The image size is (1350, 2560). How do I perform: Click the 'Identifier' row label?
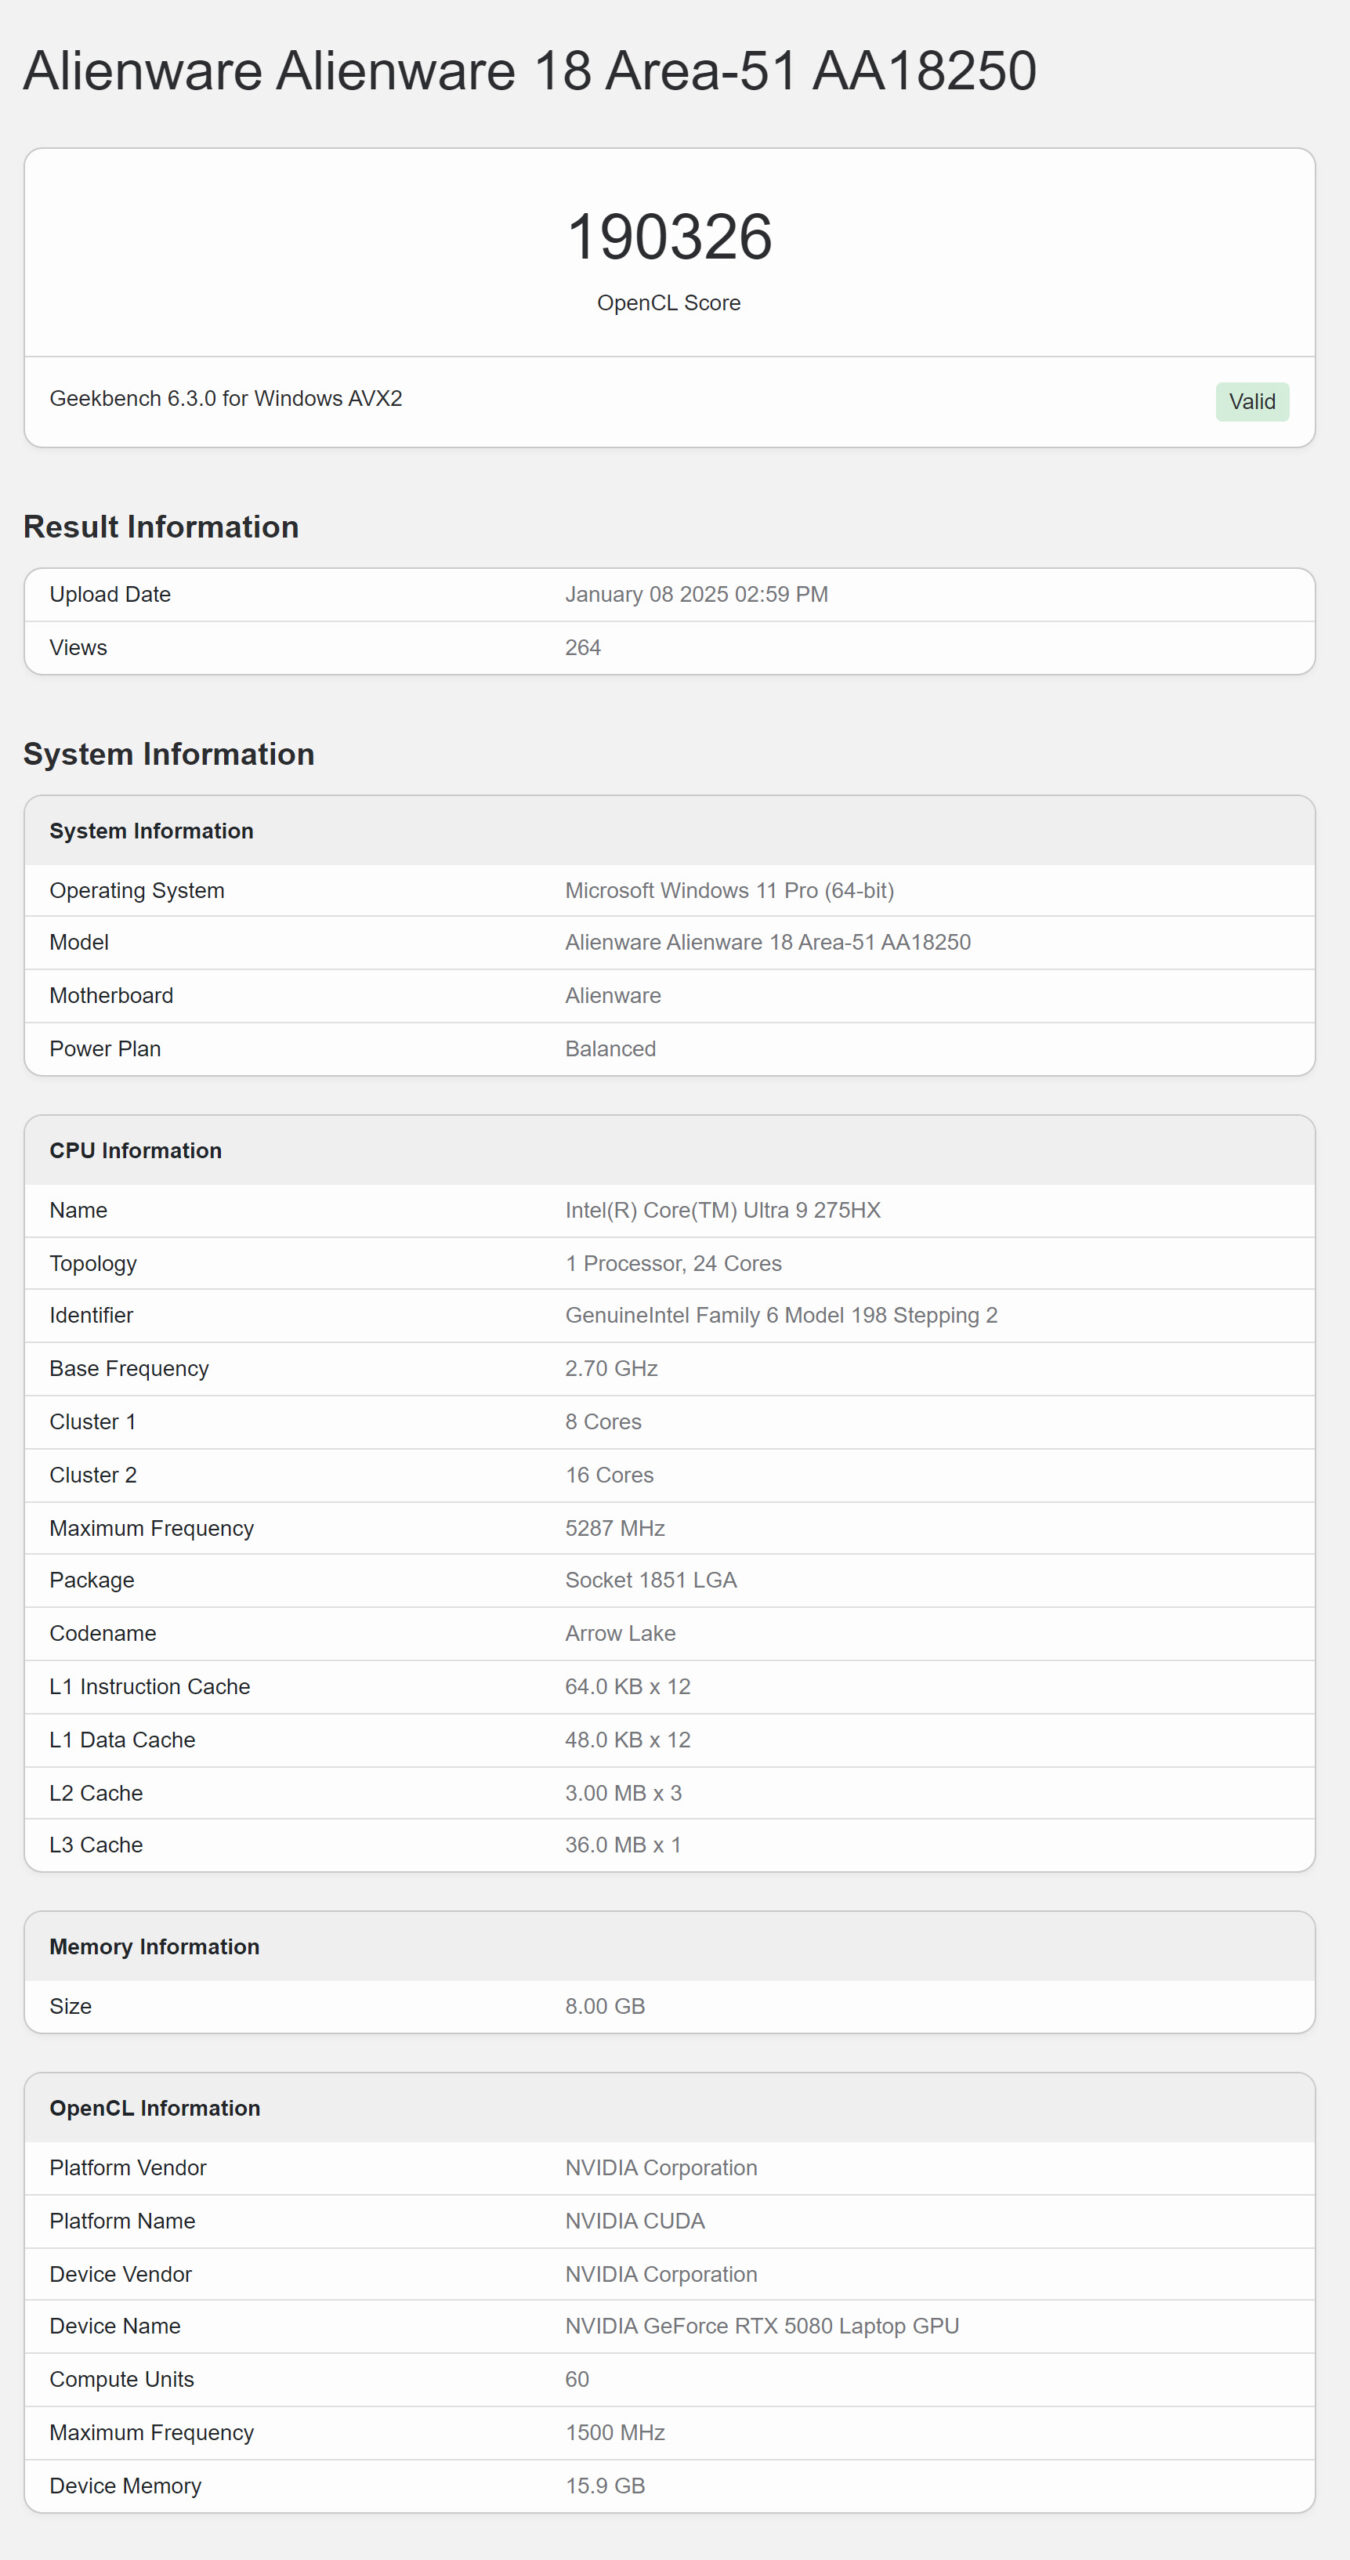91,1315
